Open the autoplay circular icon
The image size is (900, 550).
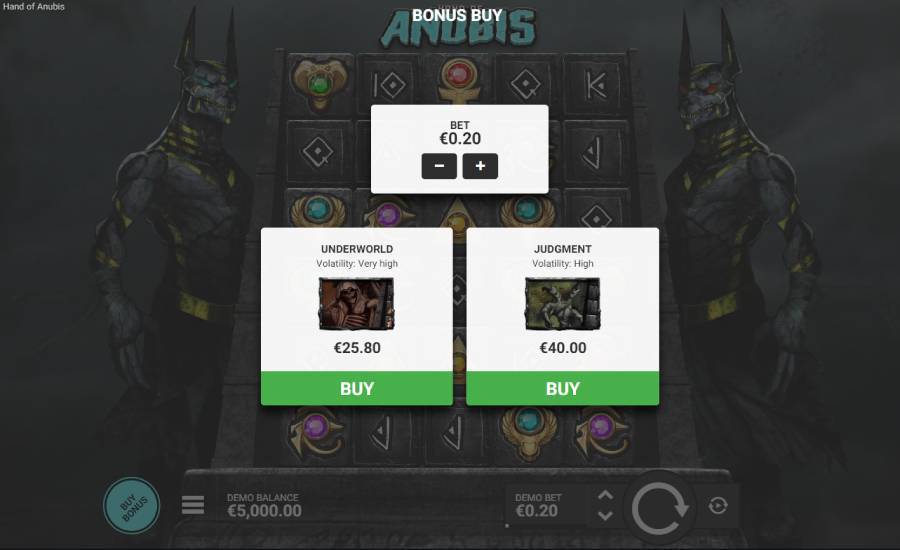718,506
